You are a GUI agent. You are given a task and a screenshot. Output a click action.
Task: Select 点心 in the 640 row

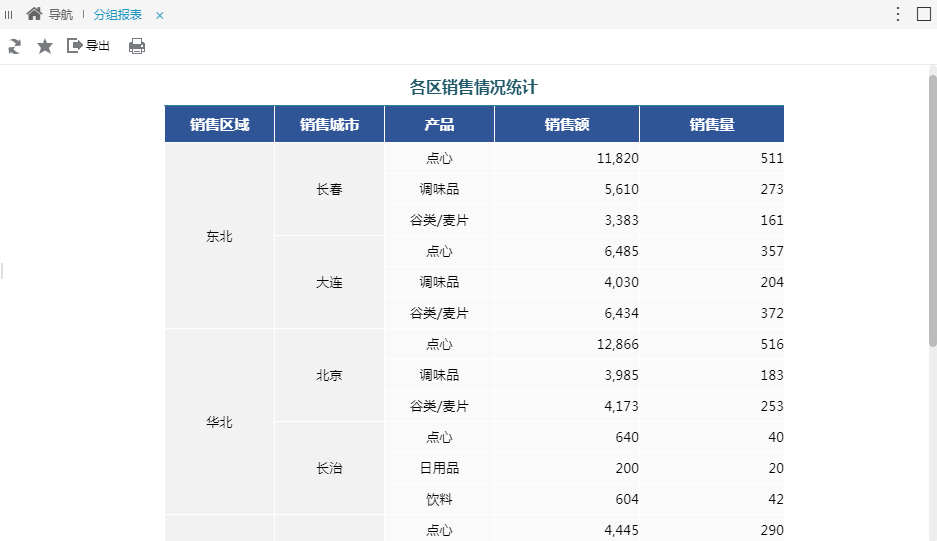click(439, 438)
